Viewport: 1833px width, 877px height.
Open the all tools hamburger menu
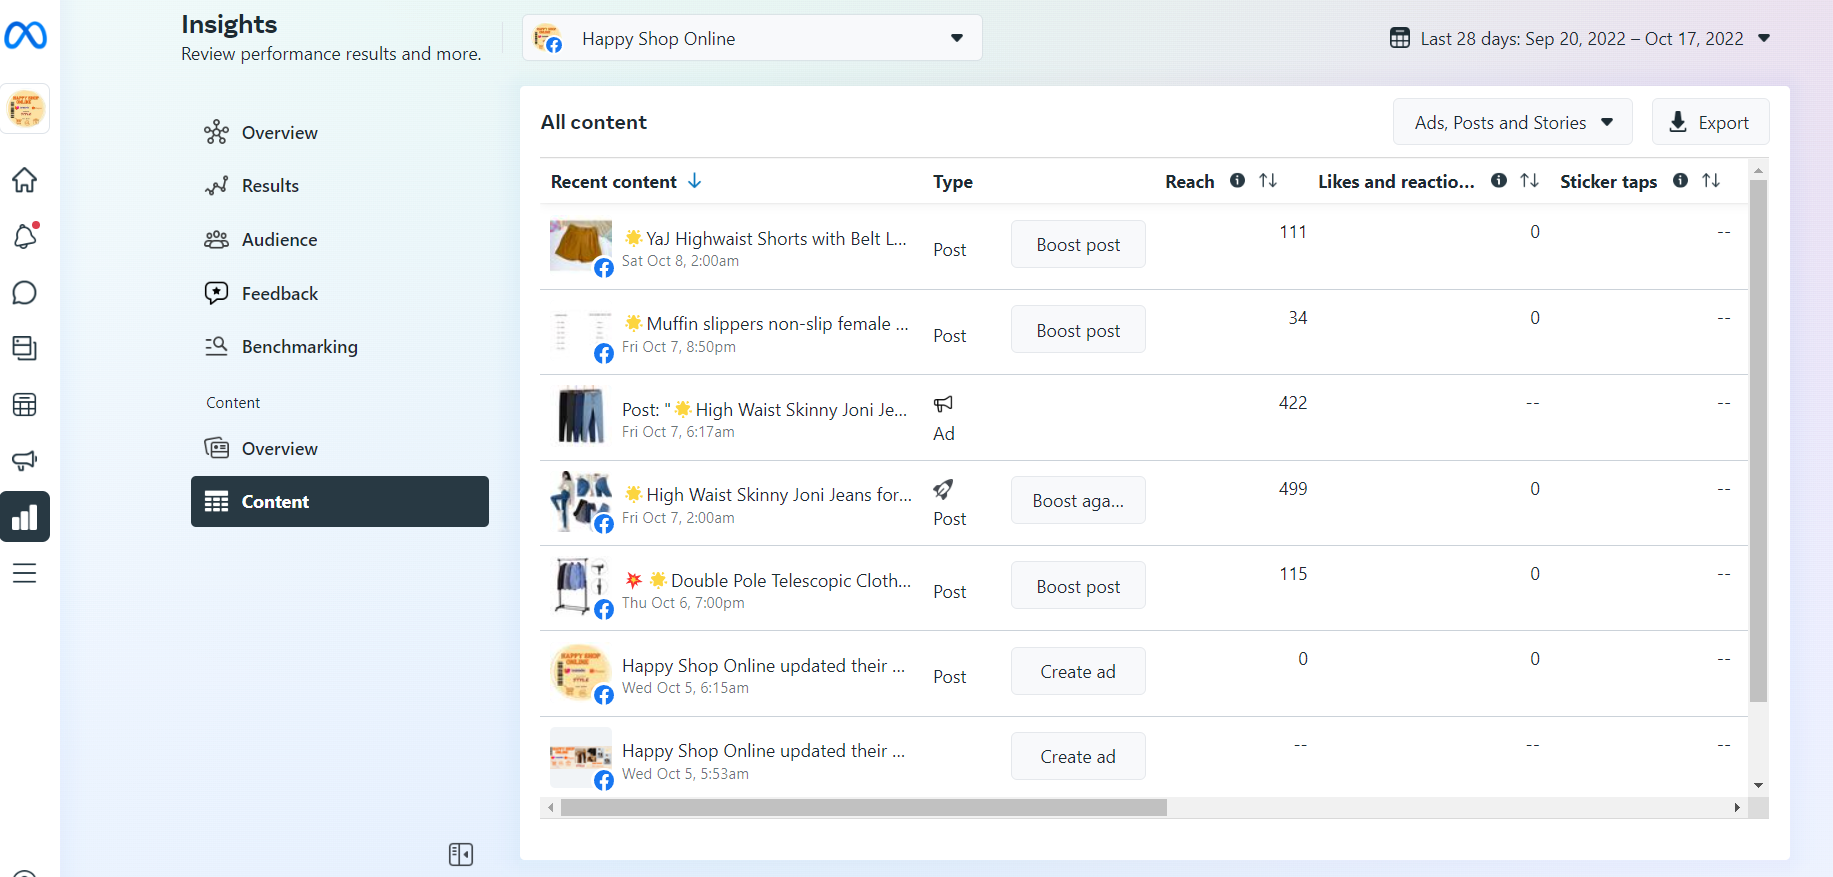coord(25,573)
